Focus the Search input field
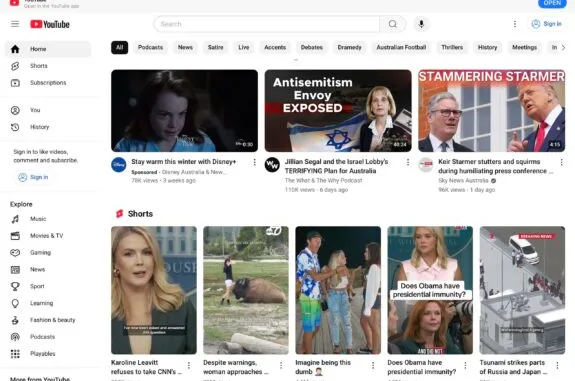Viewport: 575px width, 381px height. [x=267, y=24]
